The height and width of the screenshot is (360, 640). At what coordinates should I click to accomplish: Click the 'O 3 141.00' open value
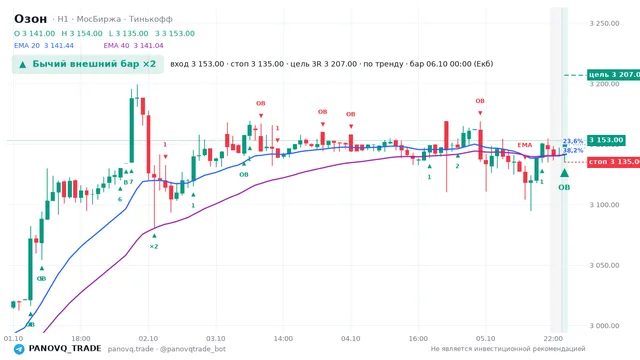pos(34,33)
